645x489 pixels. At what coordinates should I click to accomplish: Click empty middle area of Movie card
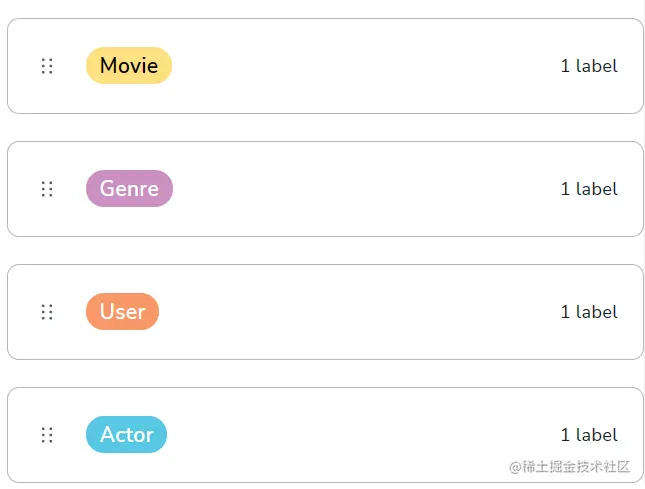pos(360,66)
